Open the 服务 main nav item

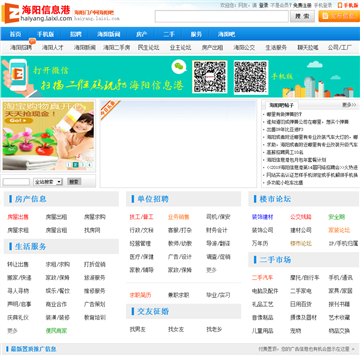point(196,34)
